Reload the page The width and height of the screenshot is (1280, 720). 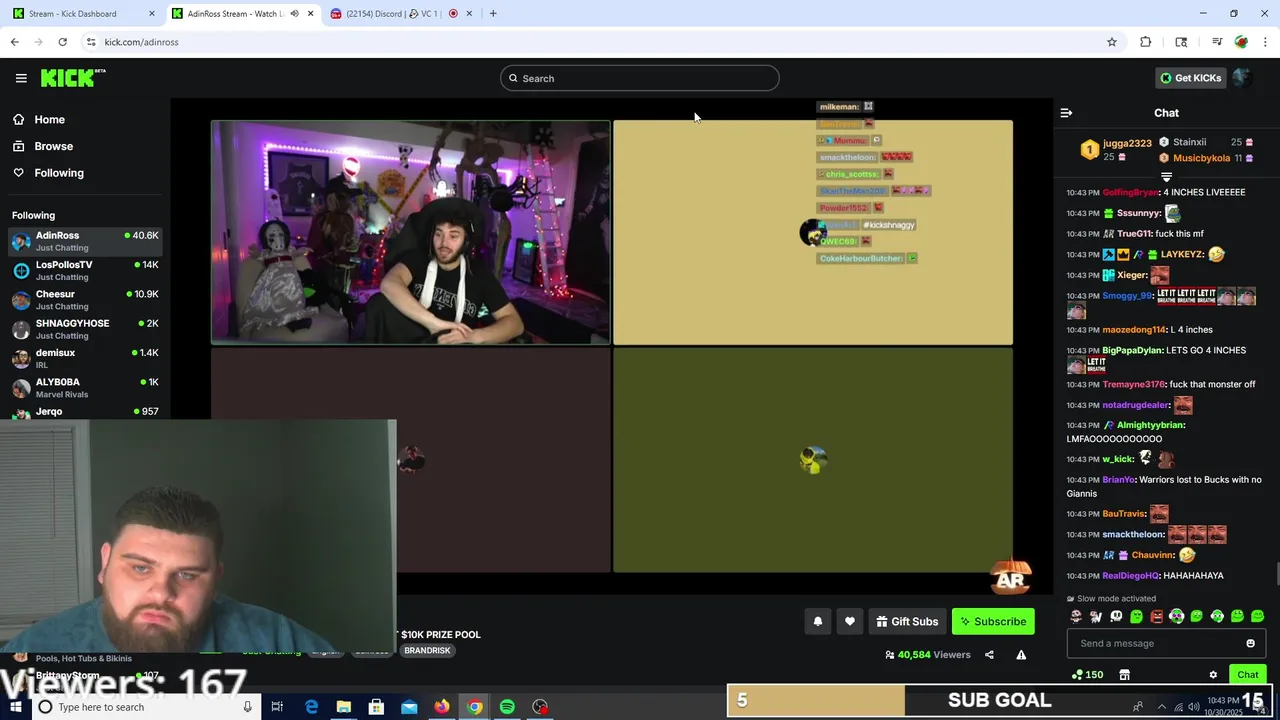pyautogui.click(x=62, y=42)
